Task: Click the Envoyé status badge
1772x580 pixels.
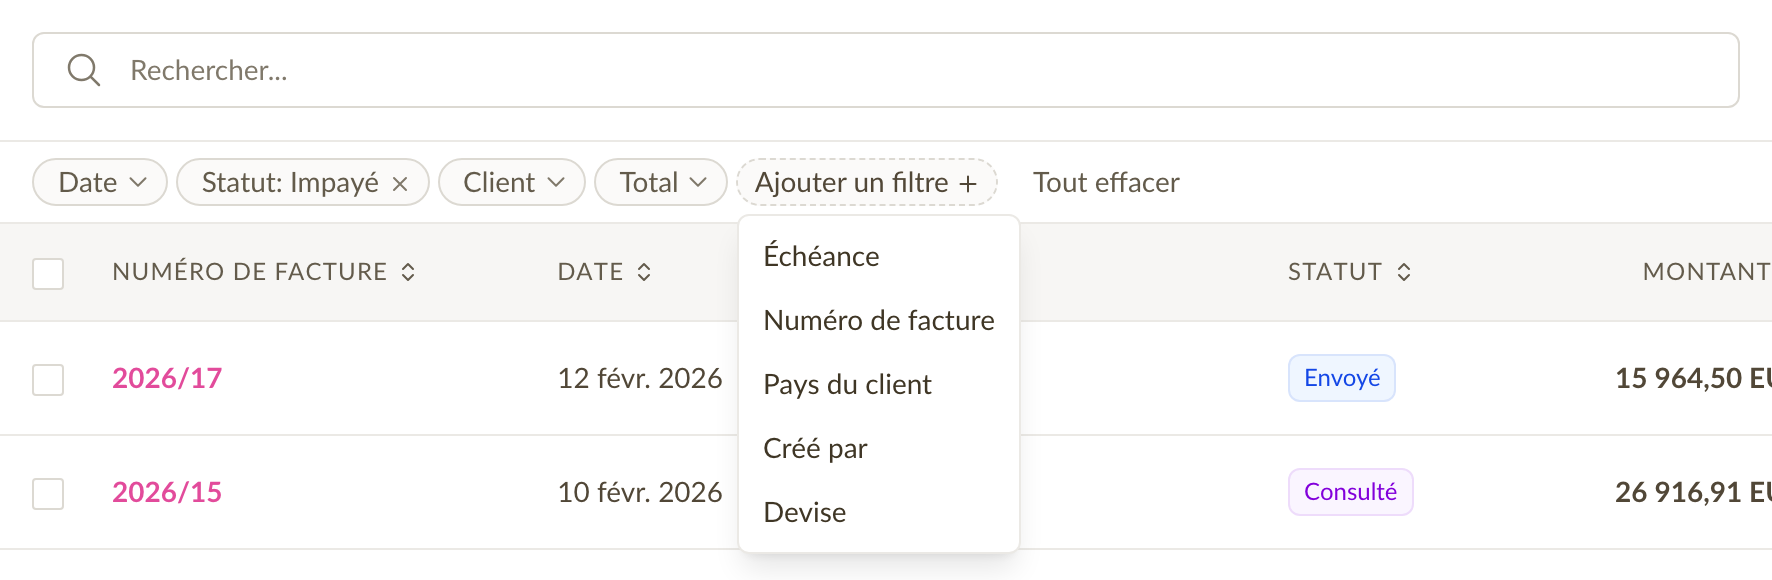Action: 1342,378
